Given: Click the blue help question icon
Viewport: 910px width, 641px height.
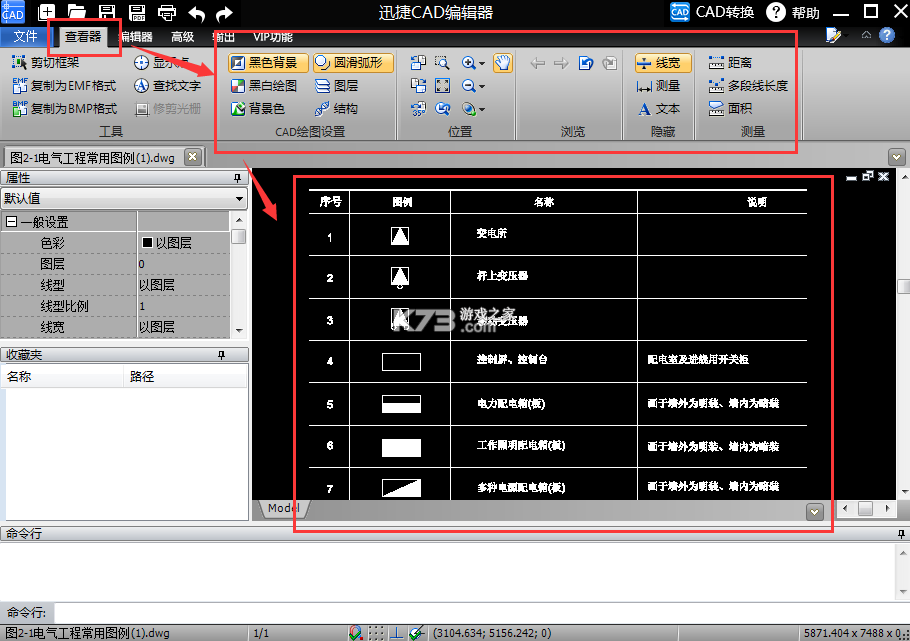Looking at the screenshot, I should point(887,35).
